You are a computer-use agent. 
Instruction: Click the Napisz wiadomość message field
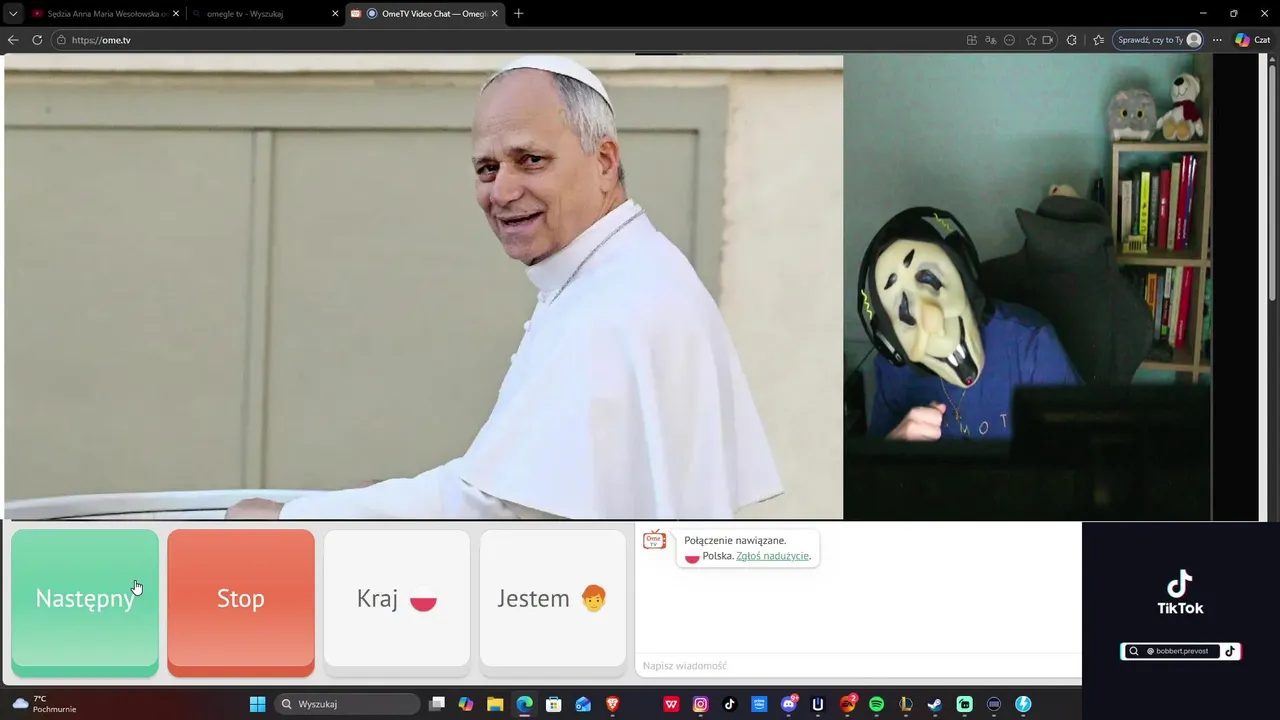pyautogui.click(x=858, y=666)
